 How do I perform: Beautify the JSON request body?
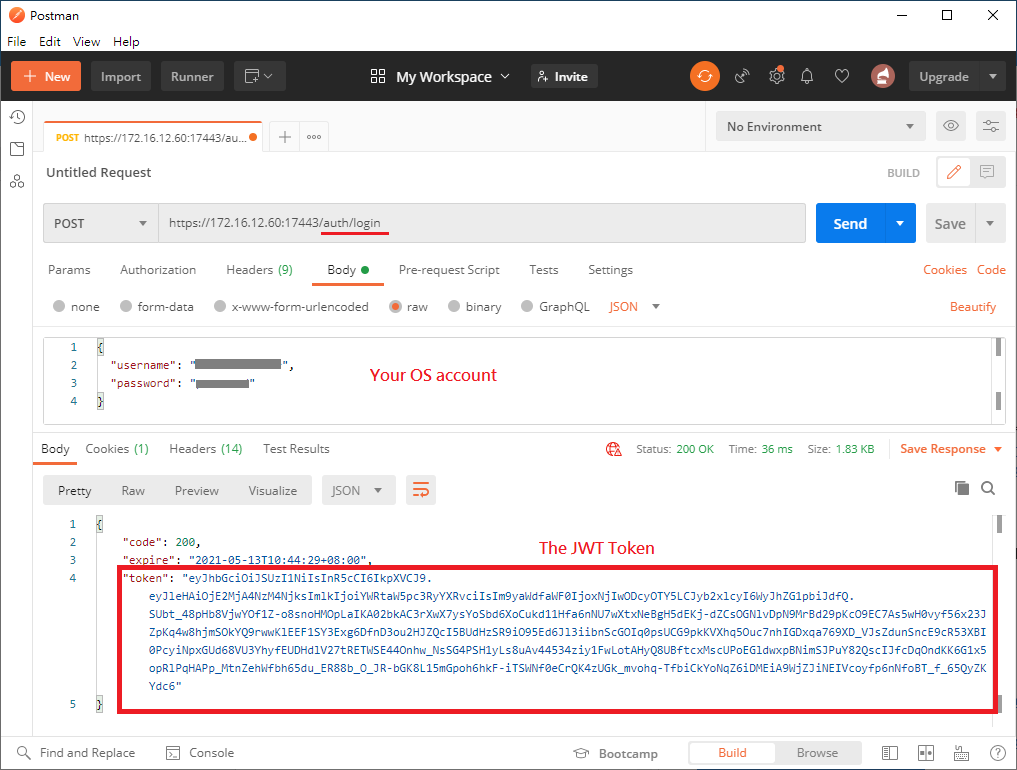point(972,307)
